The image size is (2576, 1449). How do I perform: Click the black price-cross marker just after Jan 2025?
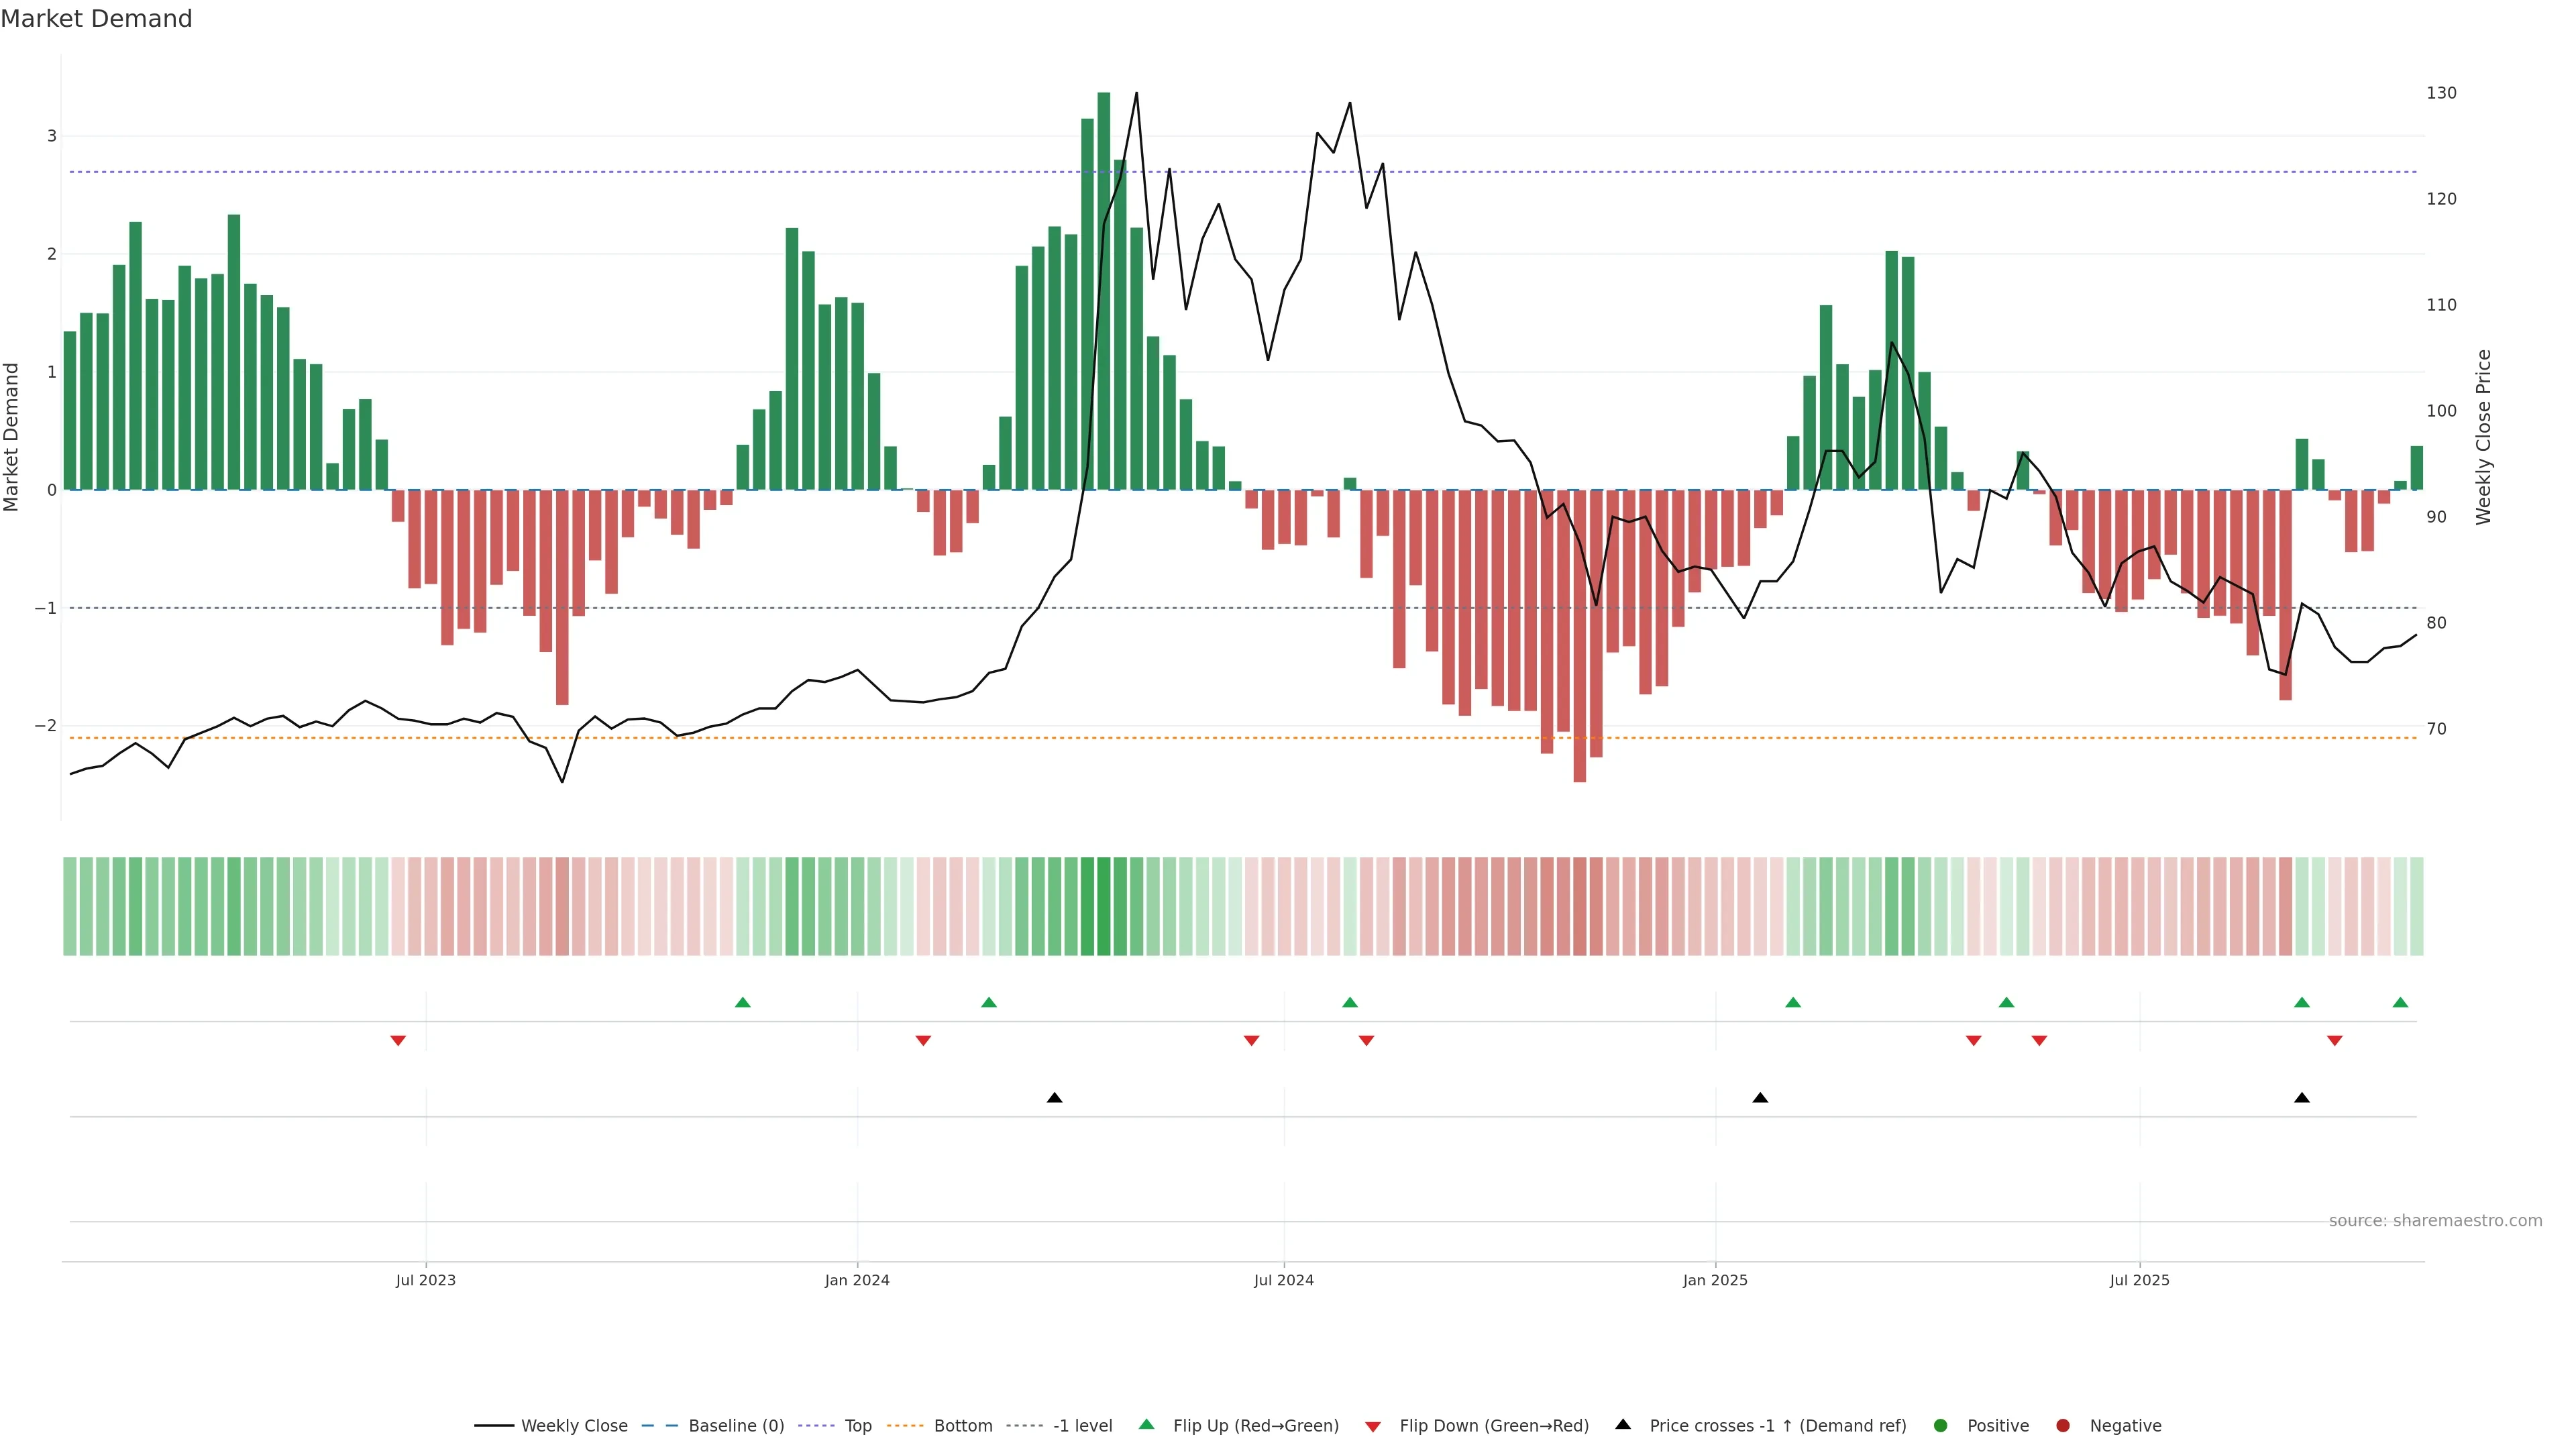click(1760, 1098)
